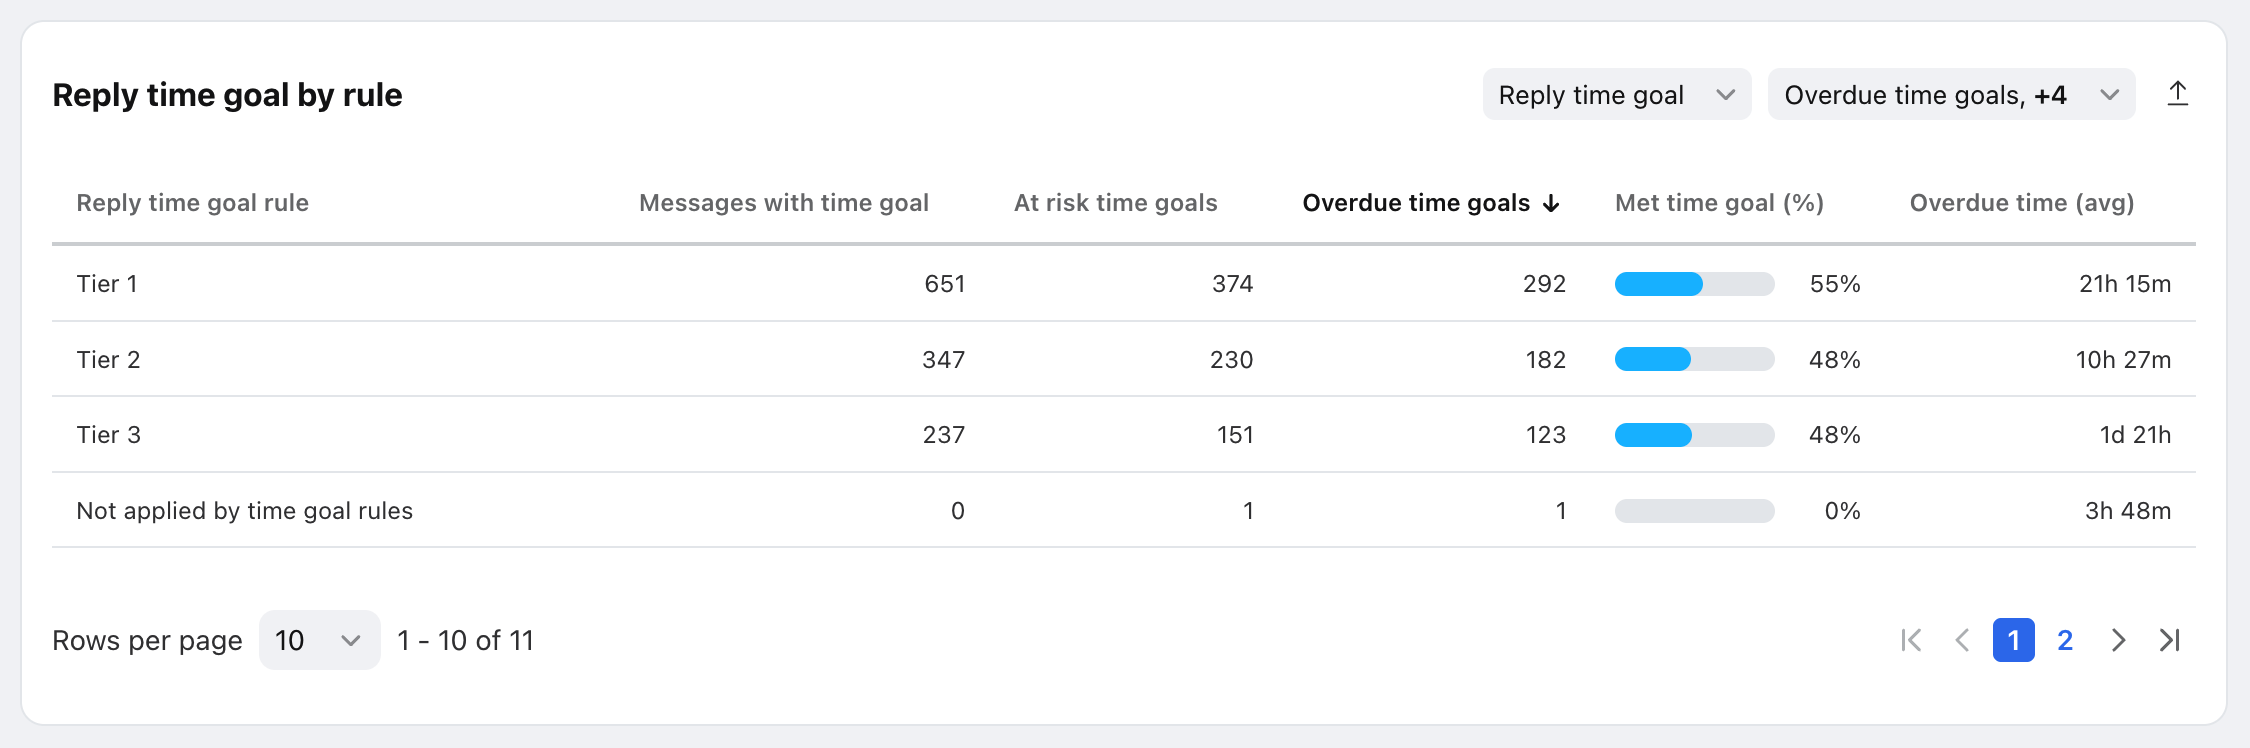The width and height of the screenshot is (2250, 748).
Task: Select the Tier 2 row label
Action: [x=109, y=360]
